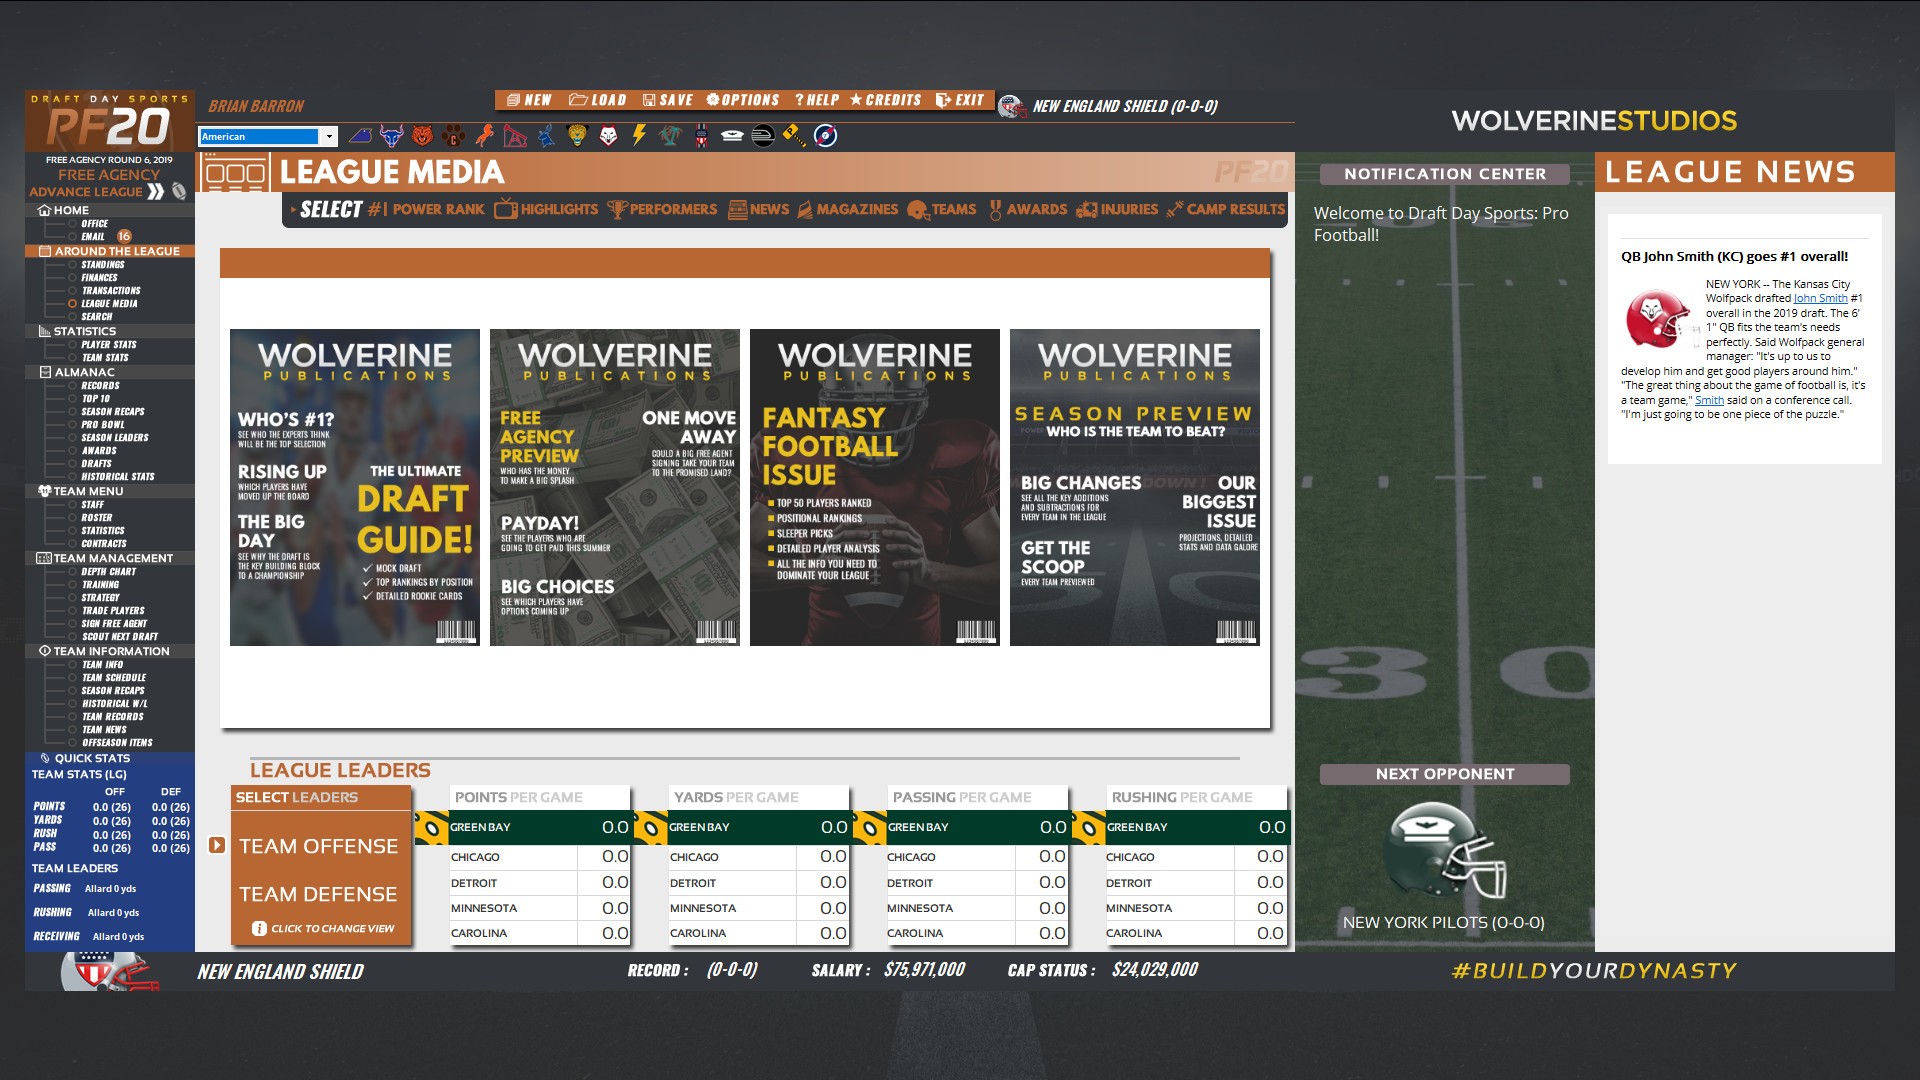
Task: Toggle TEAM DEFENSE leaders view
Action: (x=316, y=893)
